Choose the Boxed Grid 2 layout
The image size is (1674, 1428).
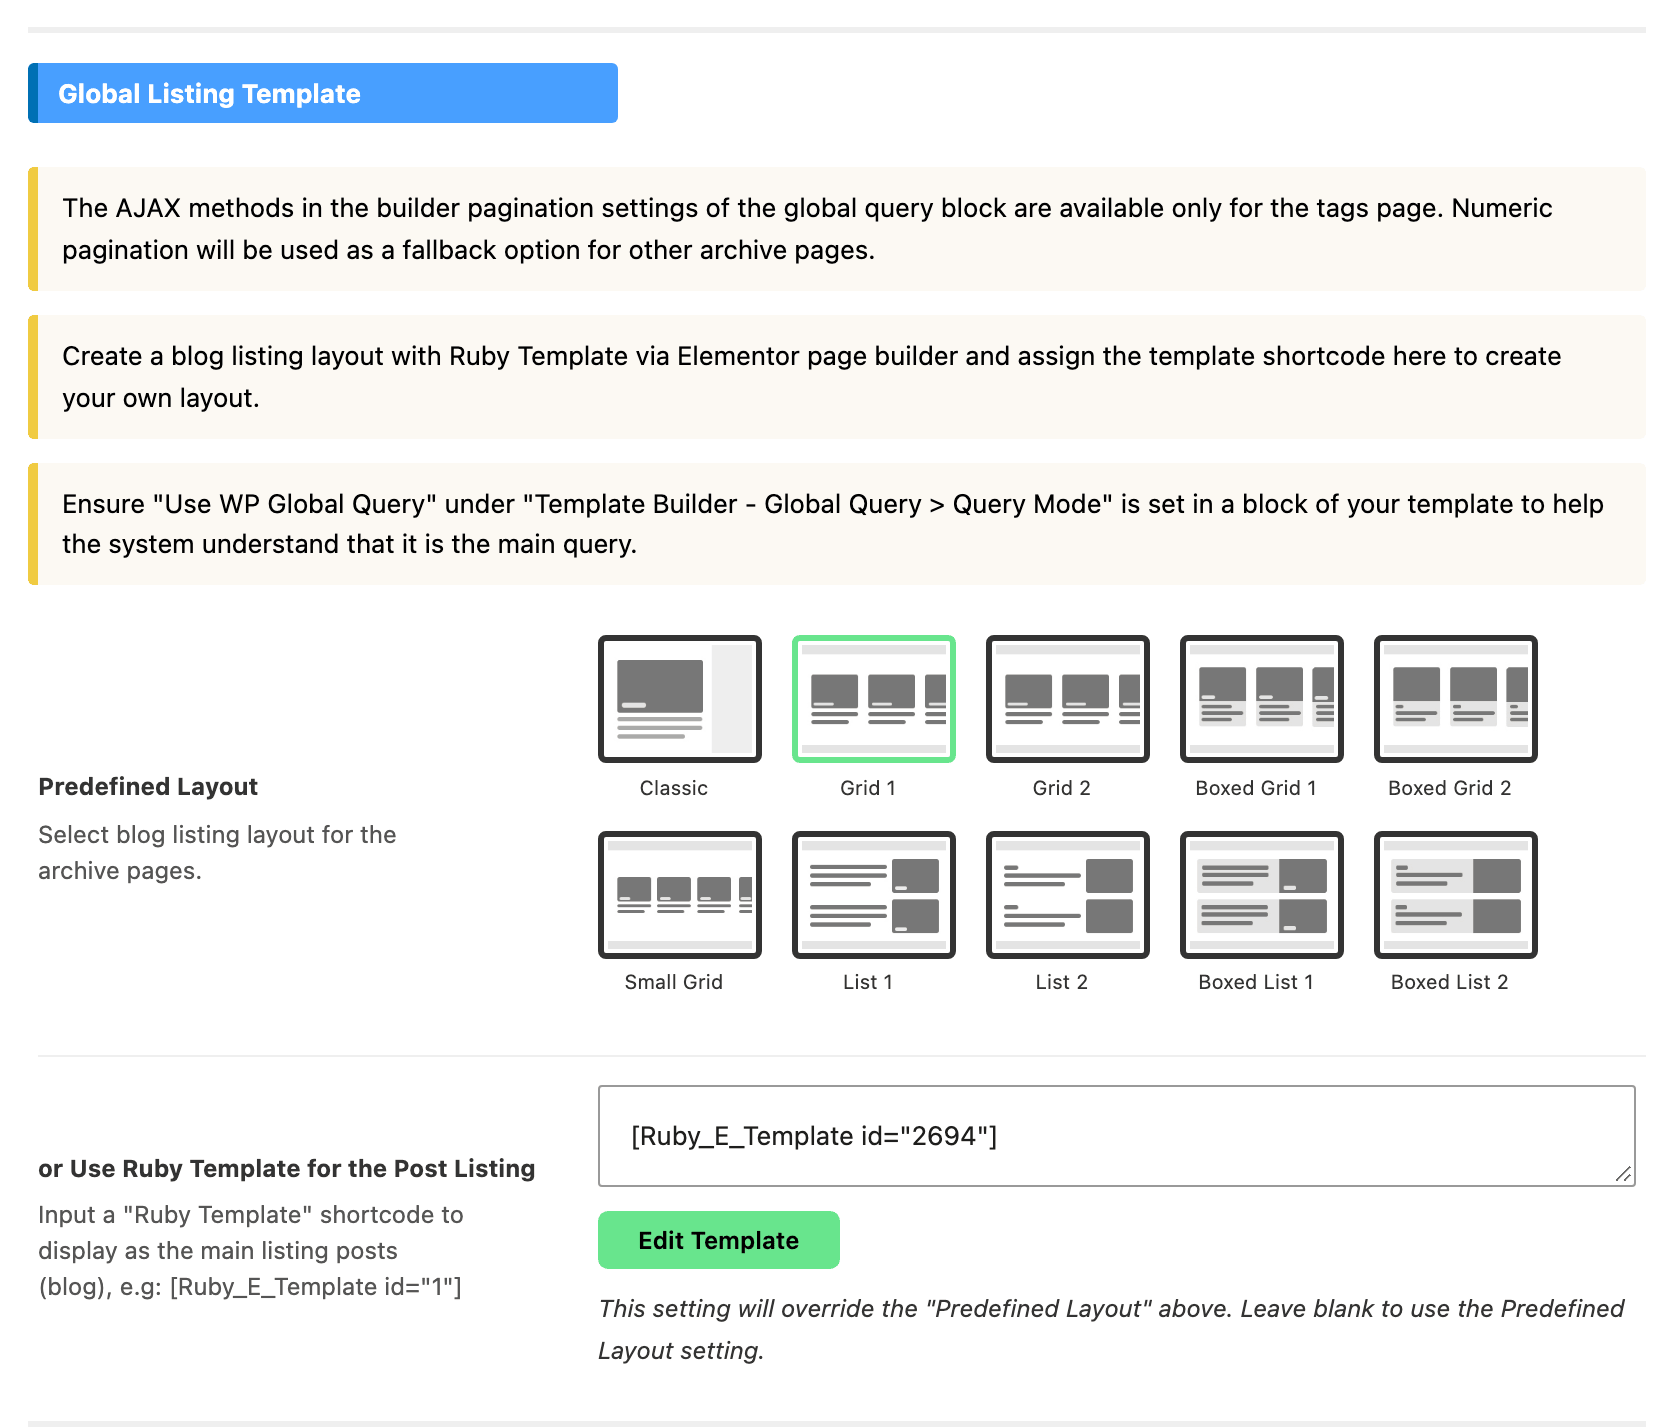tap(1456, 699)
